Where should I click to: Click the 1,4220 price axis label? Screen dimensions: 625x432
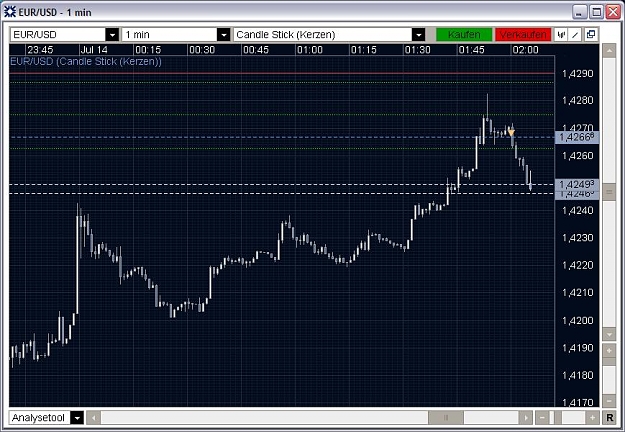[578, 265]
